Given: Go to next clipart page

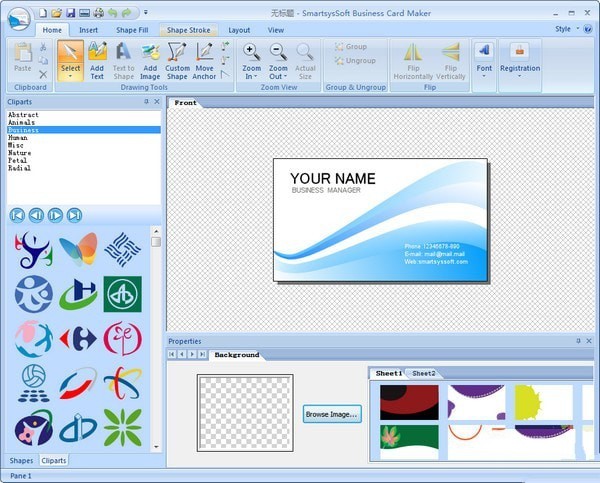Looking at the screenshot, I should click(x=55, y=215).
